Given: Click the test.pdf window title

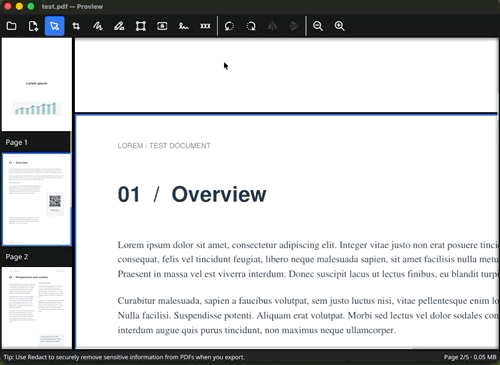Looking at the screenshot, I should tap(72, 6).
